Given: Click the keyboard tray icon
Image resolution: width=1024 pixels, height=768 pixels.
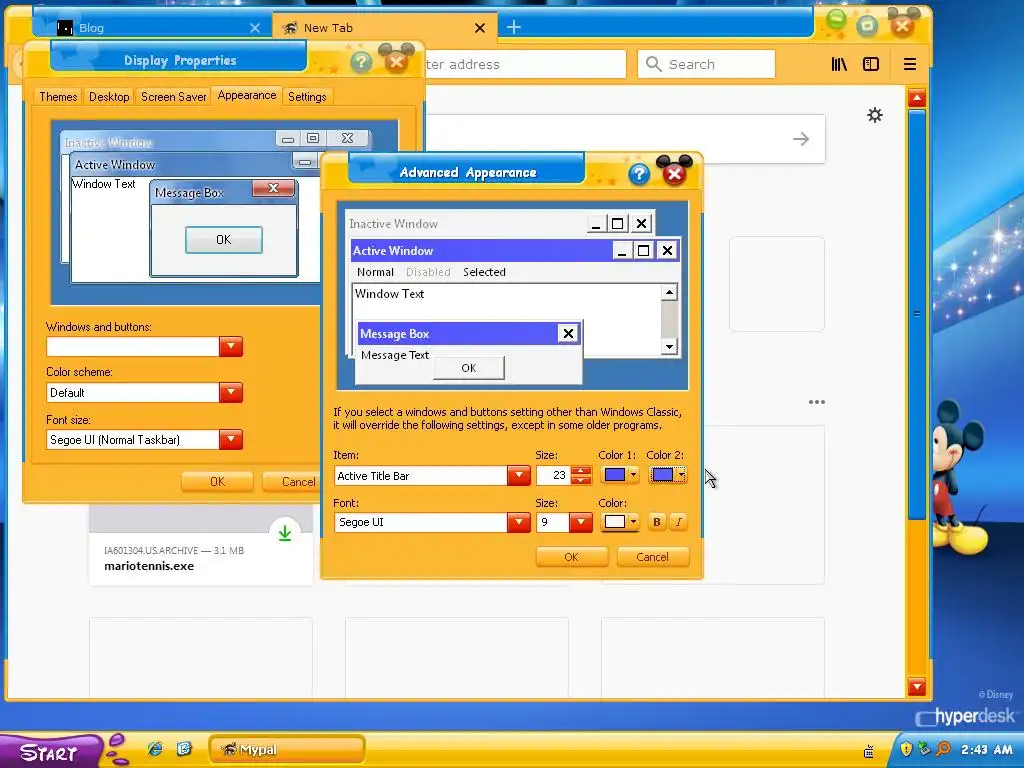Looking at the screenshot, I should pos(869,752).
